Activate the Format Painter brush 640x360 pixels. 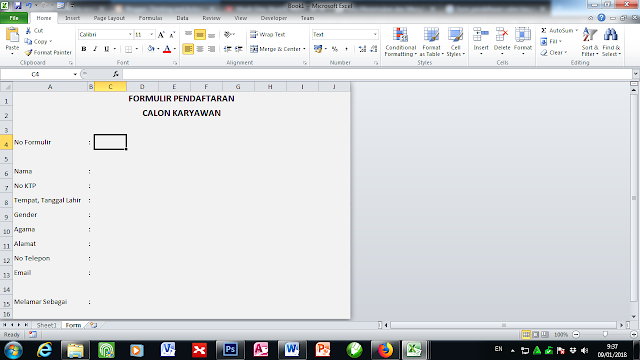click(28, 52)
